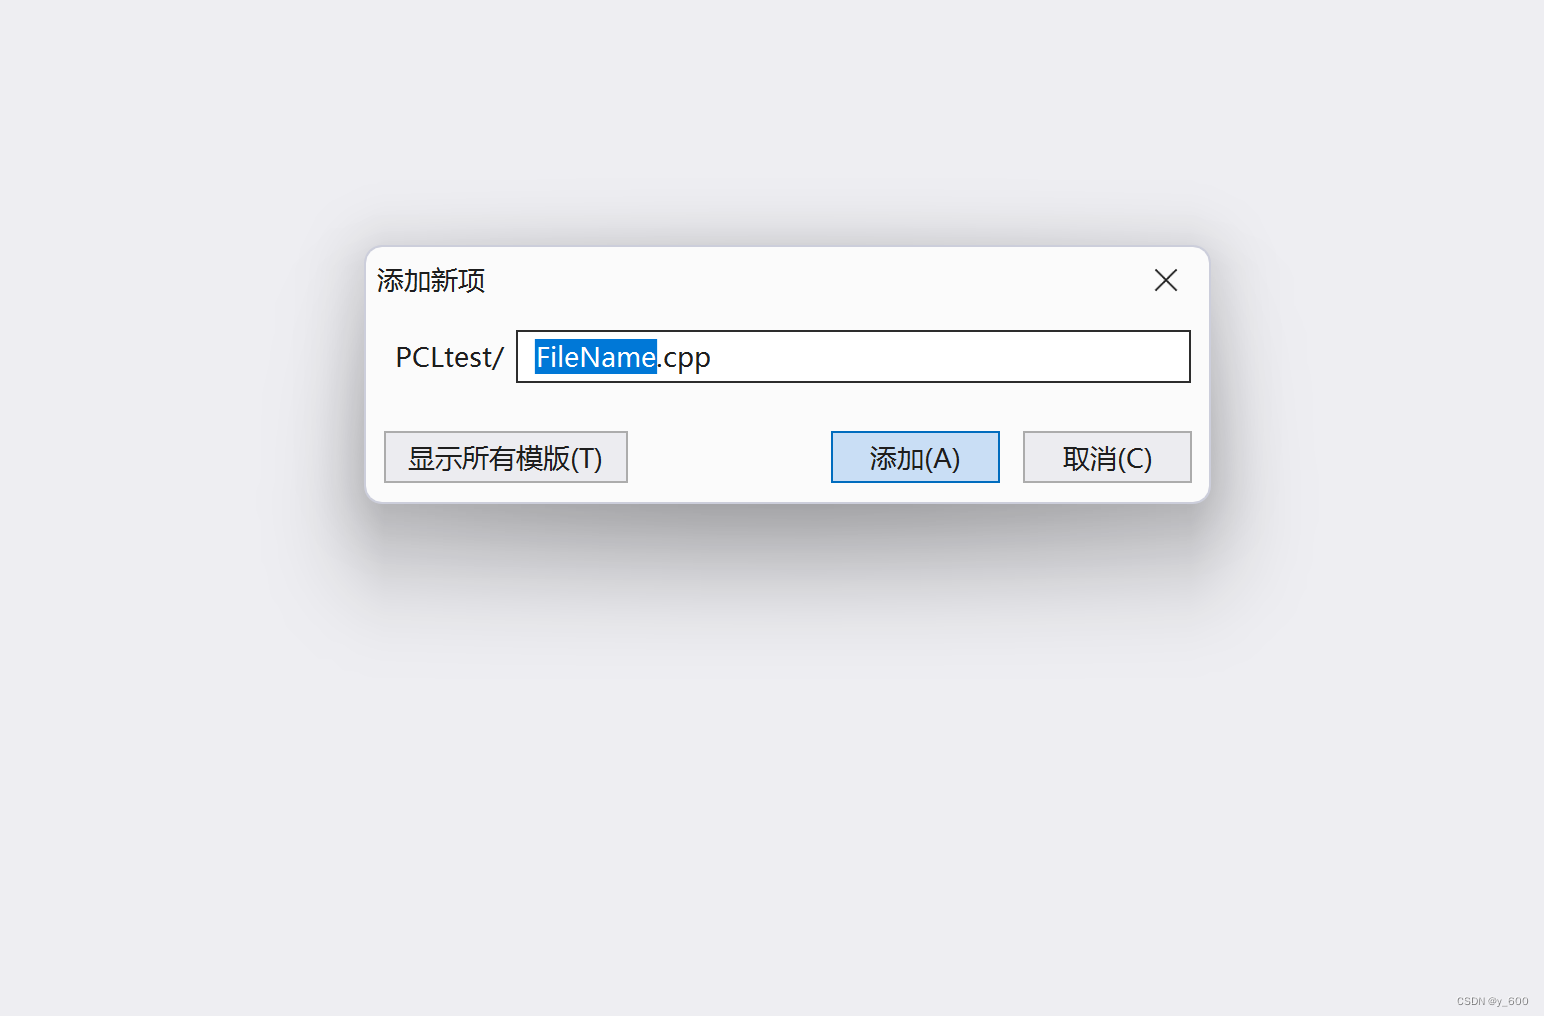Click the 添加(A) button

pos(915,457)
